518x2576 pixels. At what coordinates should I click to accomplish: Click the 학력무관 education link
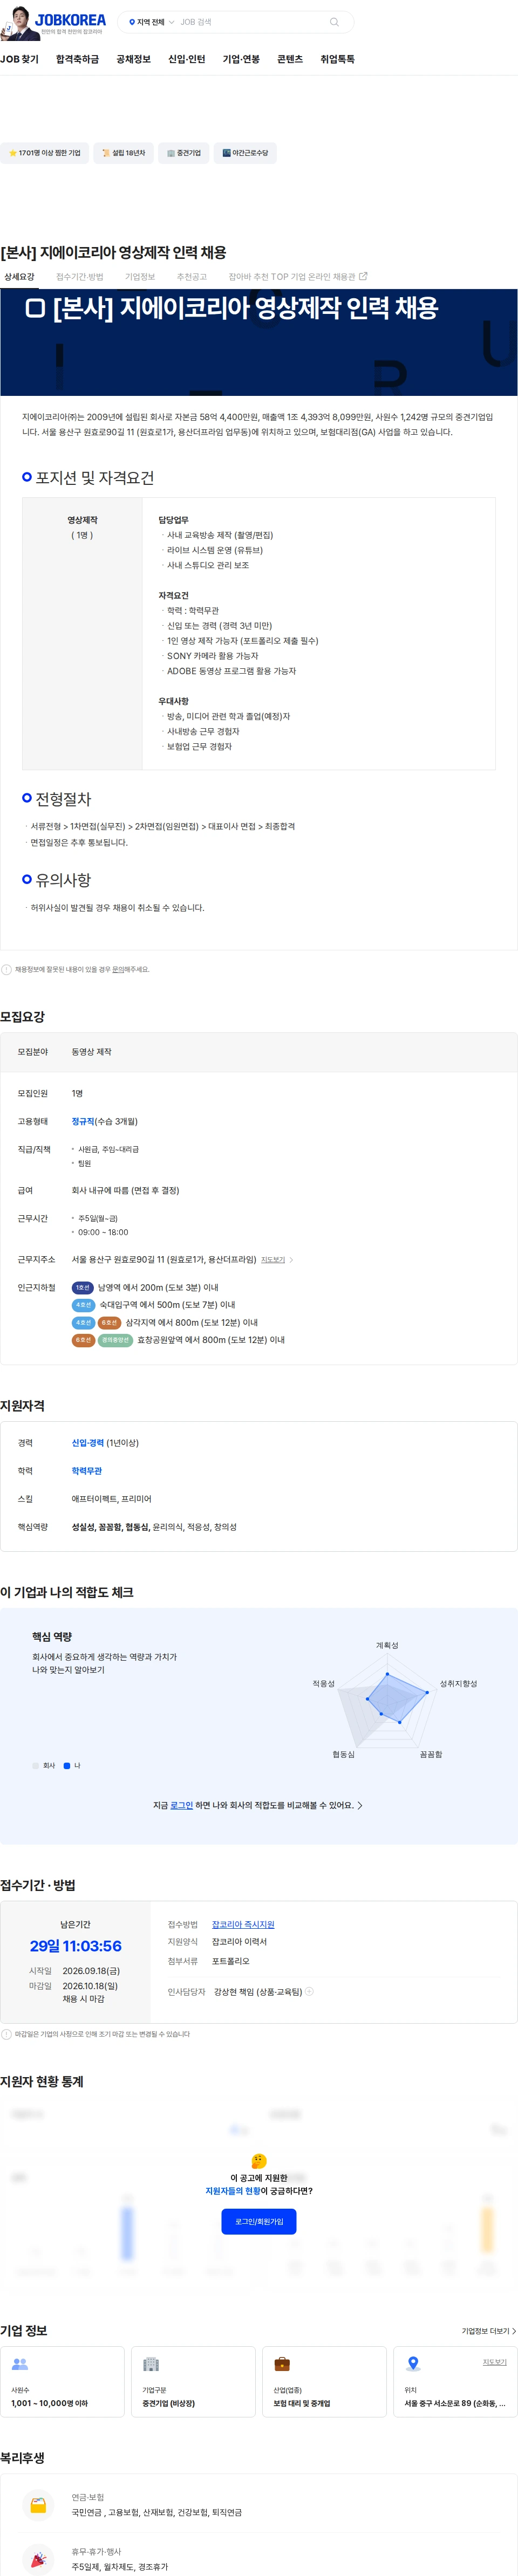point(87,1470)
